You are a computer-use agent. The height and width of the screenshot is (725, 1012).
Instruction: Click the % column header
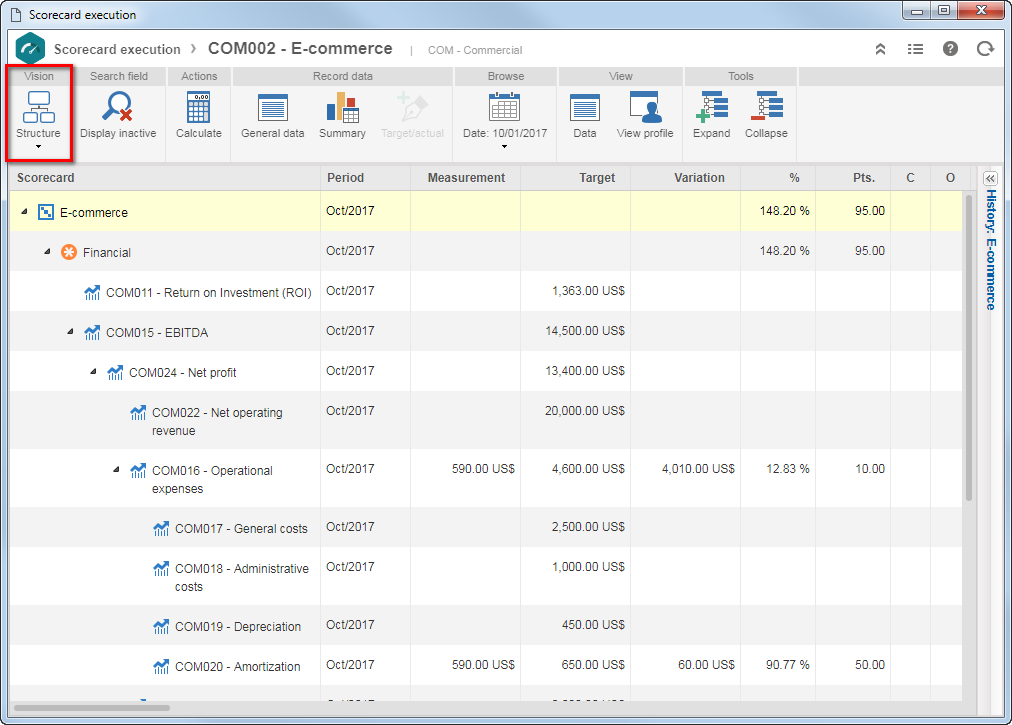click(778, 178)
